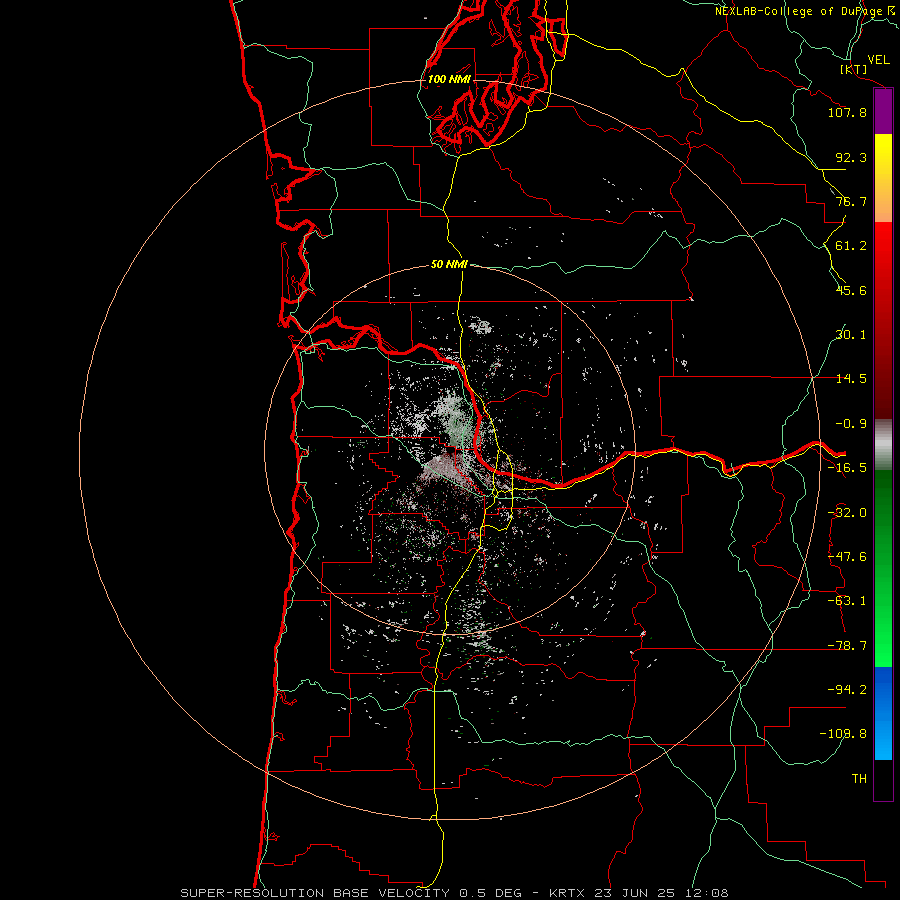Click the -63.1 value on the velocity scale

pyautogui.click(x=847, y=601)
